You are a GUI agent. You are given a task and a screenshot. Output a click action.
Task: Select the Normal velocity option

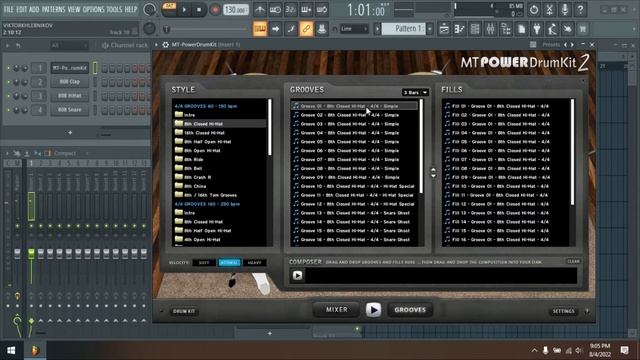(229, 263)
